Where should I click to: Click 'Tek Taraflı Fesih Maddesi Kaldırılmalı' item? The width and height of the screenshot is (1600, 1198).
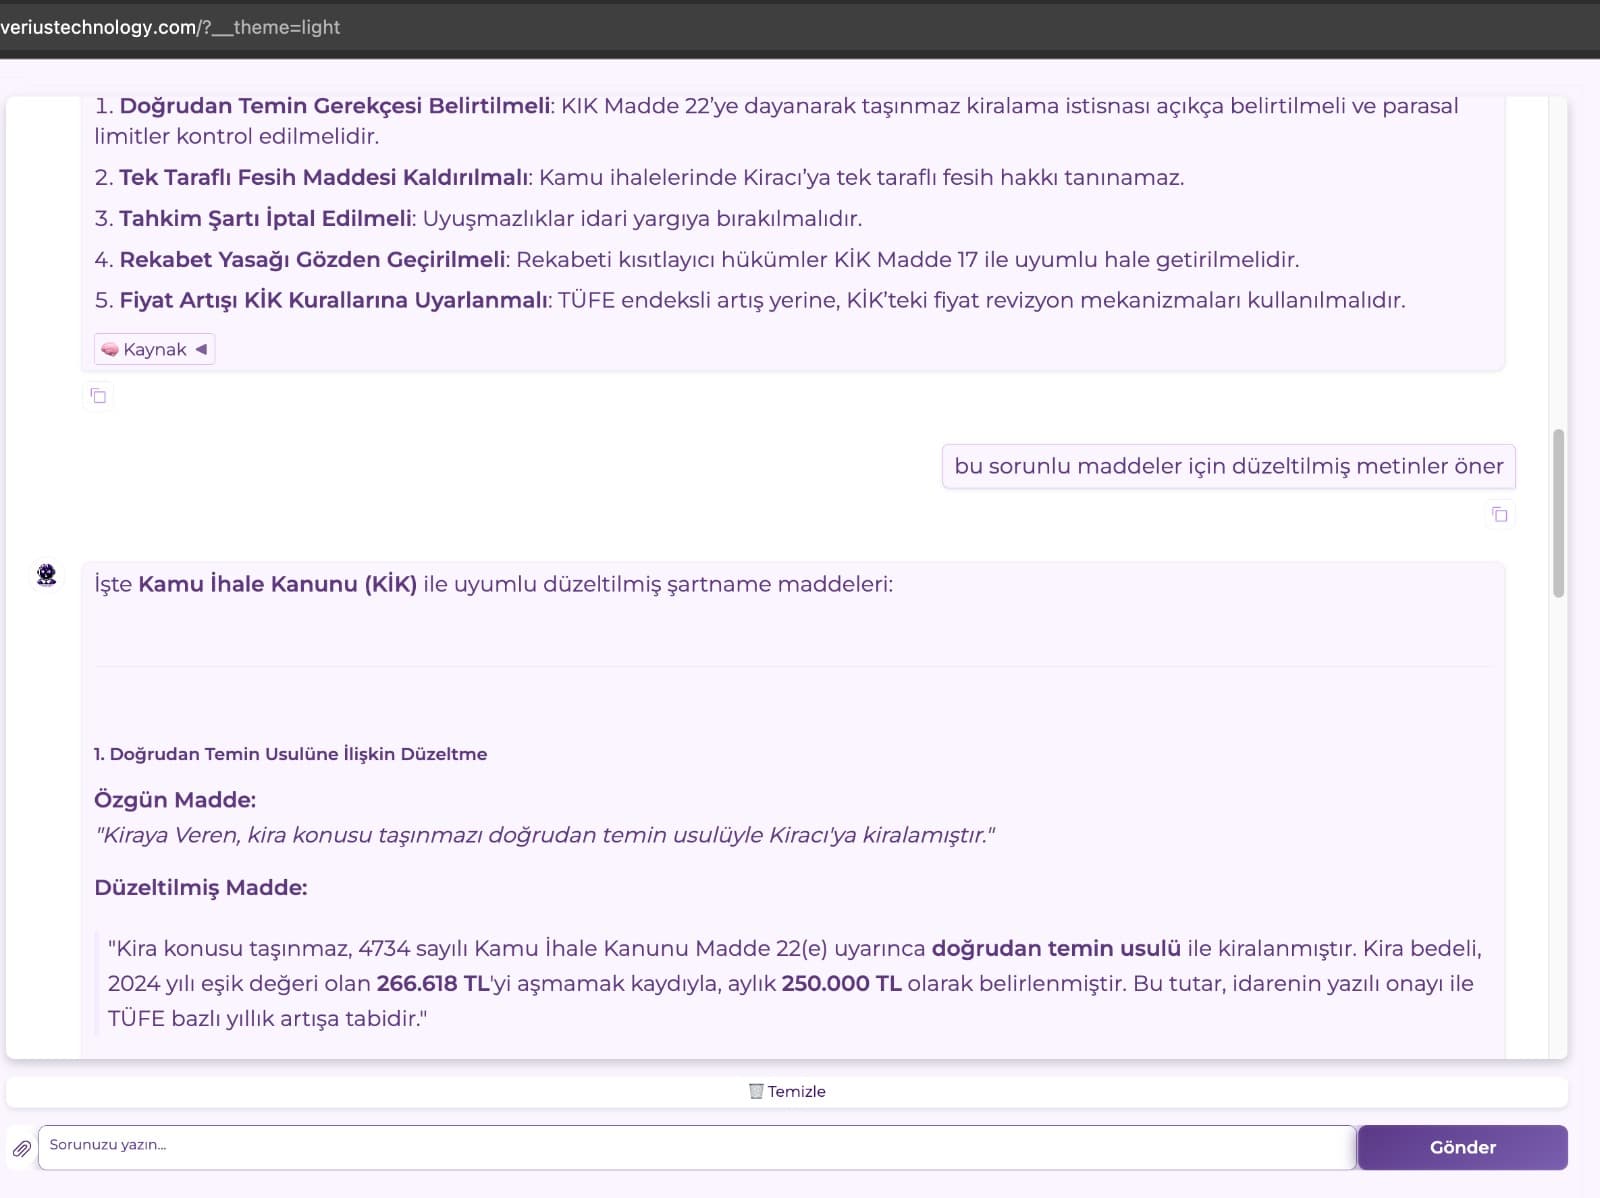click(x=324, y=178)
